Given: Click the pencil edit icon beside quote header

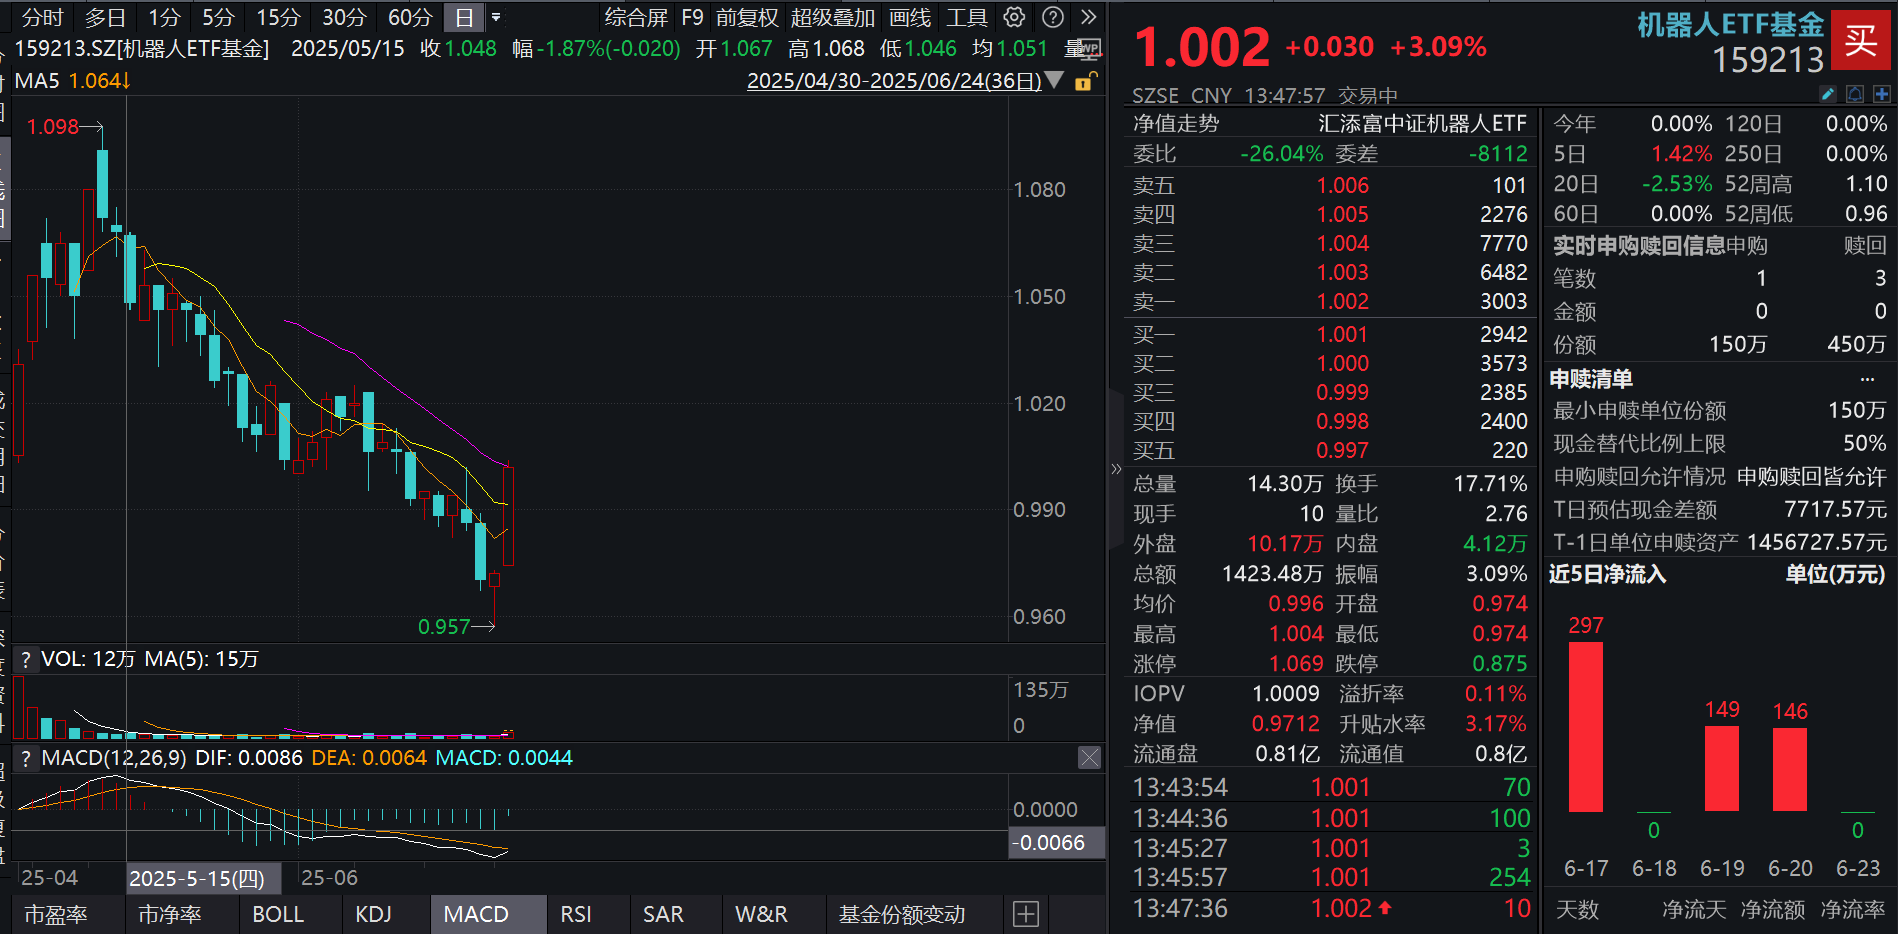Looking at the screenshot, I should click(1827, 94).
